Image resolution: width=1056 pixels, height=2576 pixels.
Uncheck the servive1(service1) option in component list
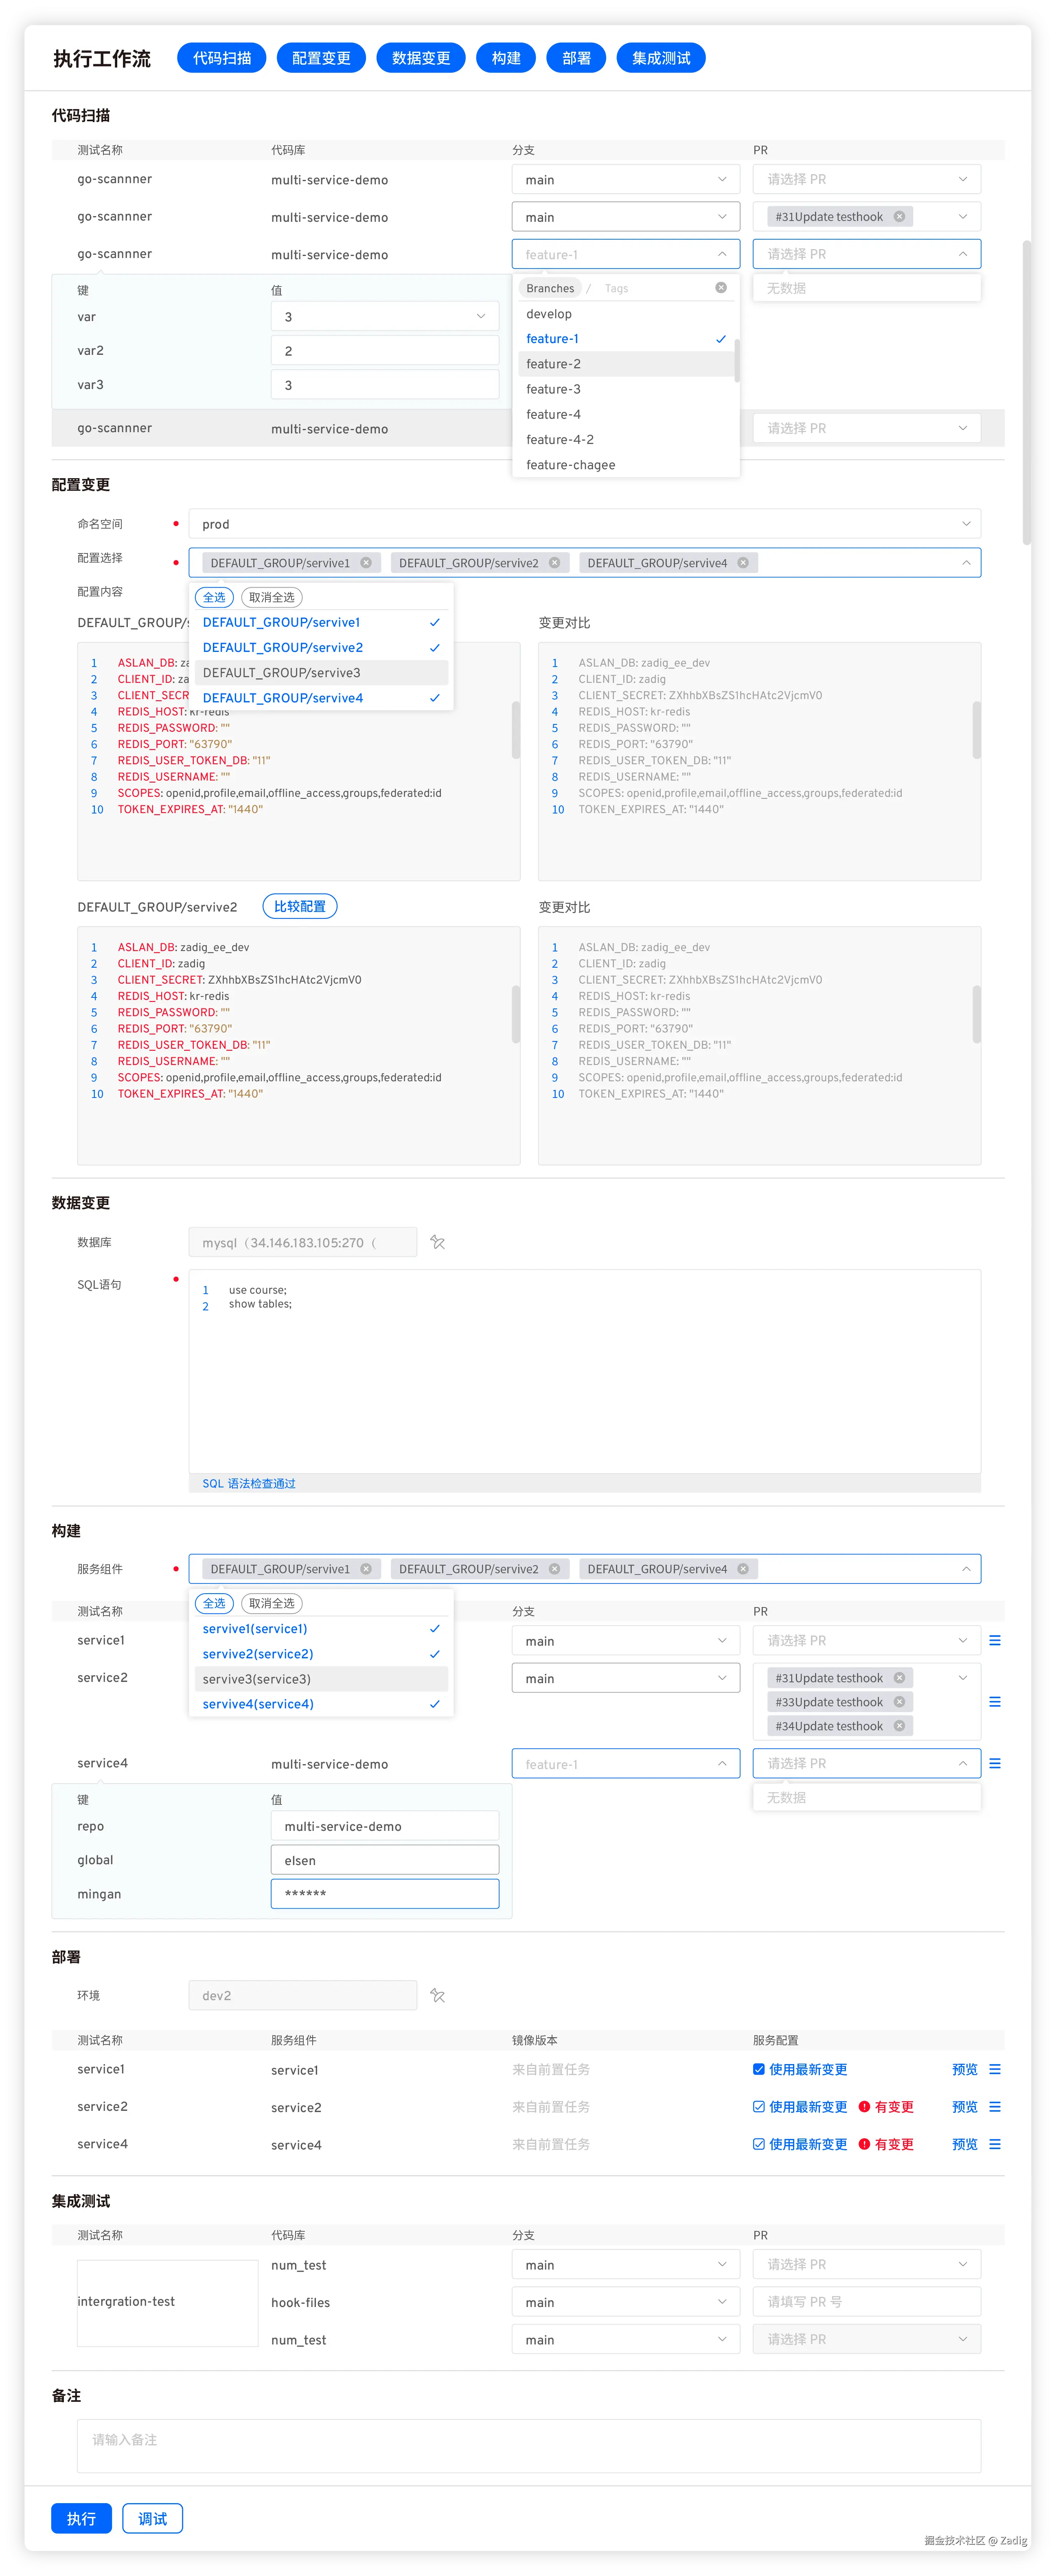point(321,1629)
